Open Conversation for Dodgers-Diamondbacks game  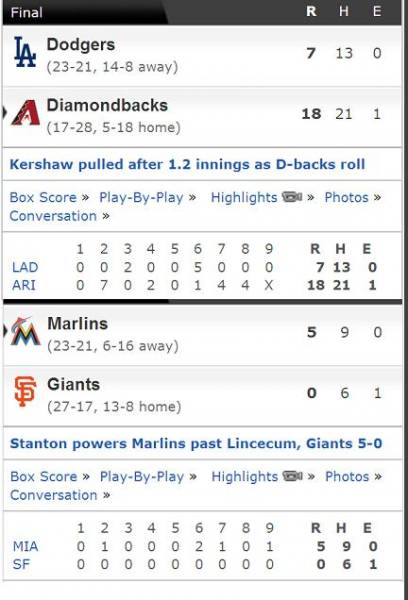pyautogui.click(x=53, y=216)
